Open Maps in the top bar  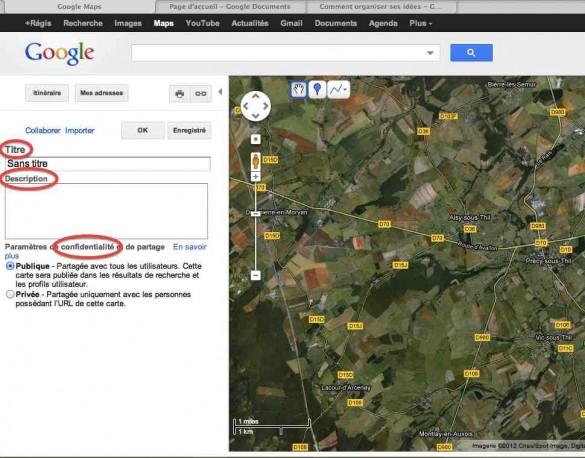click(163, 23)
